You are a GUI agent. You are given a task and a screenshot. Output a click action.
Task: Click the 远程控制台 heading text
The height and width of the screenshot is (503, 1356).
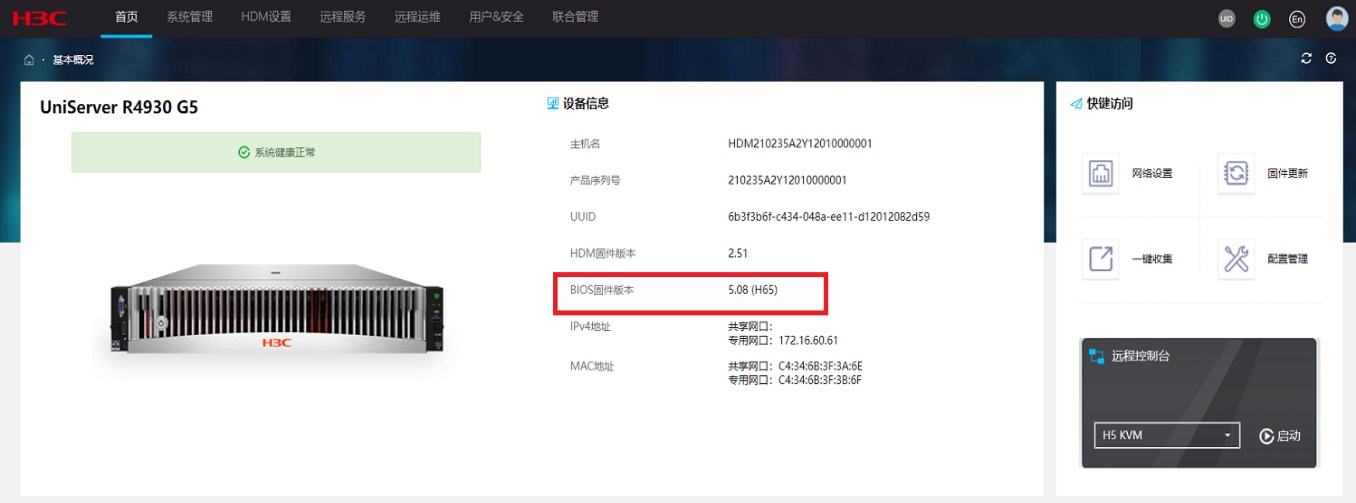pyautogui.click(x=1141, y=356)
